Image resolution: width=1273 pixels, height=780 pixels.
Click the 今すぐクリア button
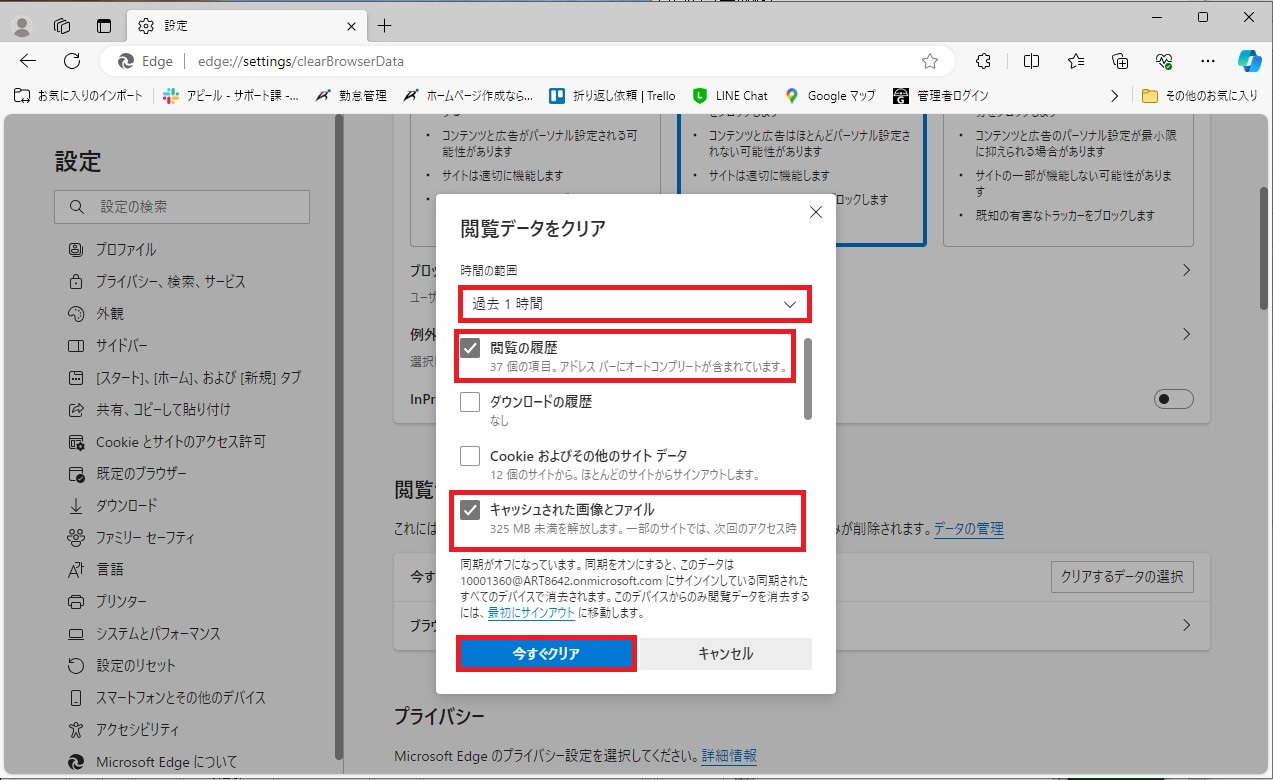546,653
